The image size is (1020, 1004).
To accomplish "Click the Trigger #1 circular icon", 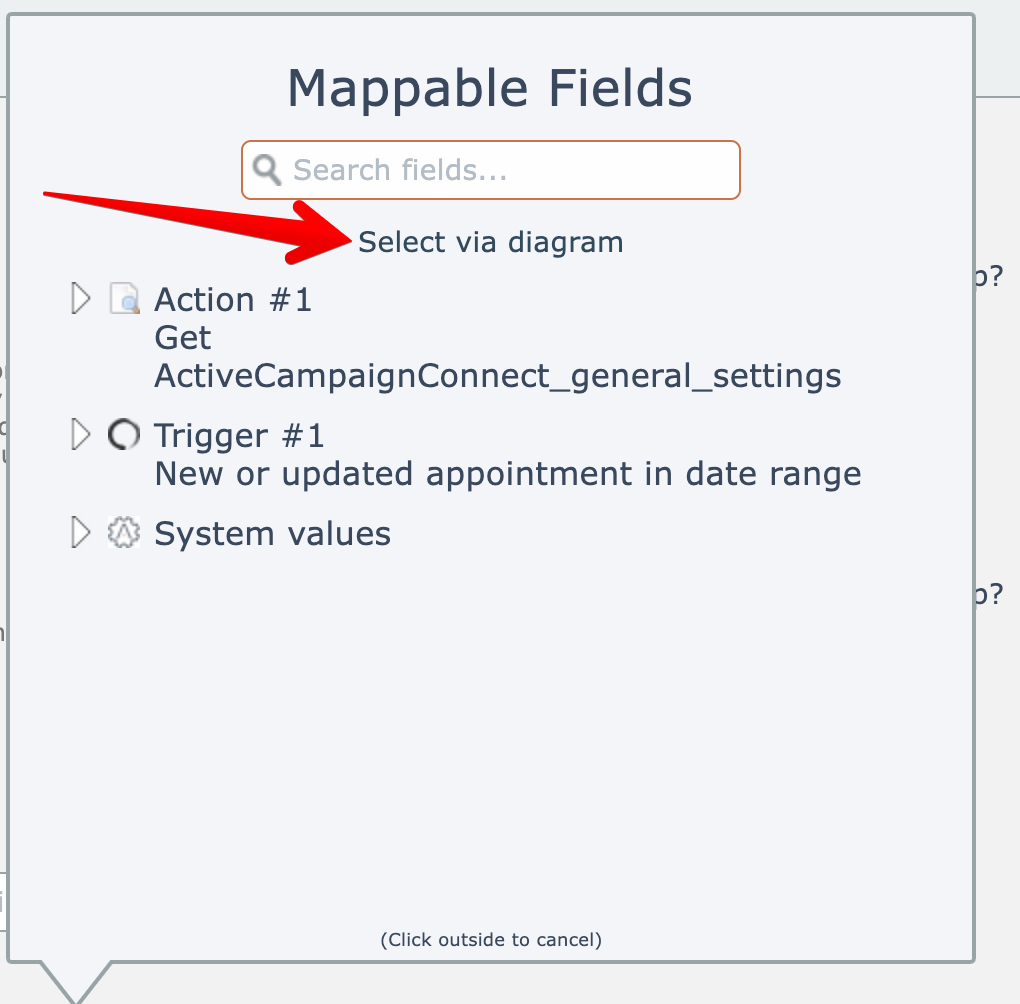I will (123, 435).
